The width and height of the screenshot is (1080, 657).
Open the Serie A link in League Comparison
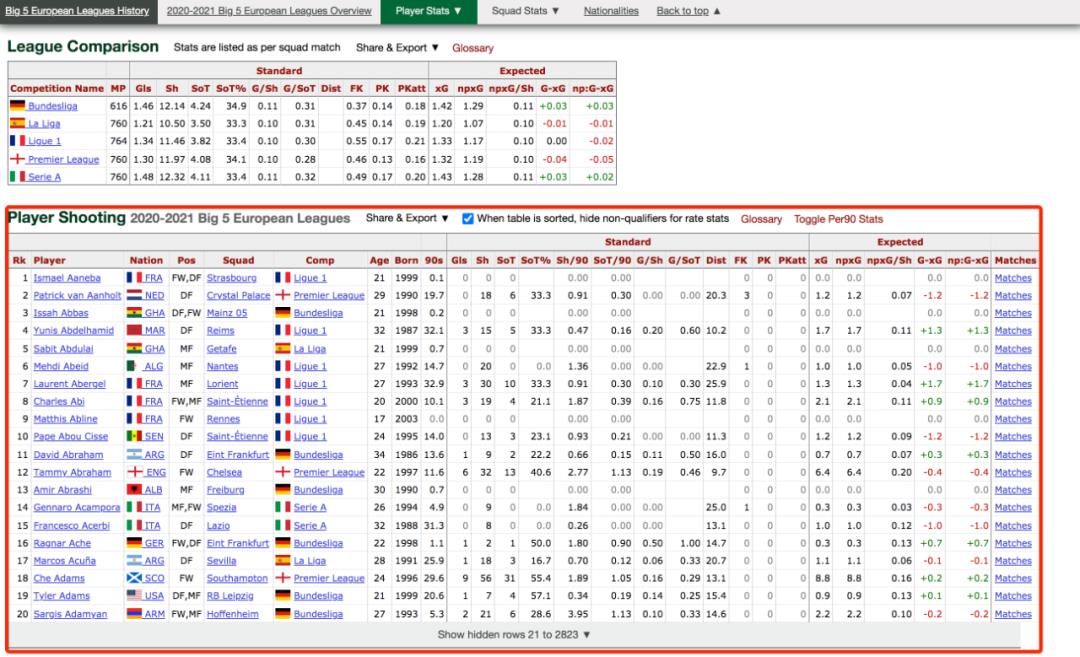tap(44, 177)
